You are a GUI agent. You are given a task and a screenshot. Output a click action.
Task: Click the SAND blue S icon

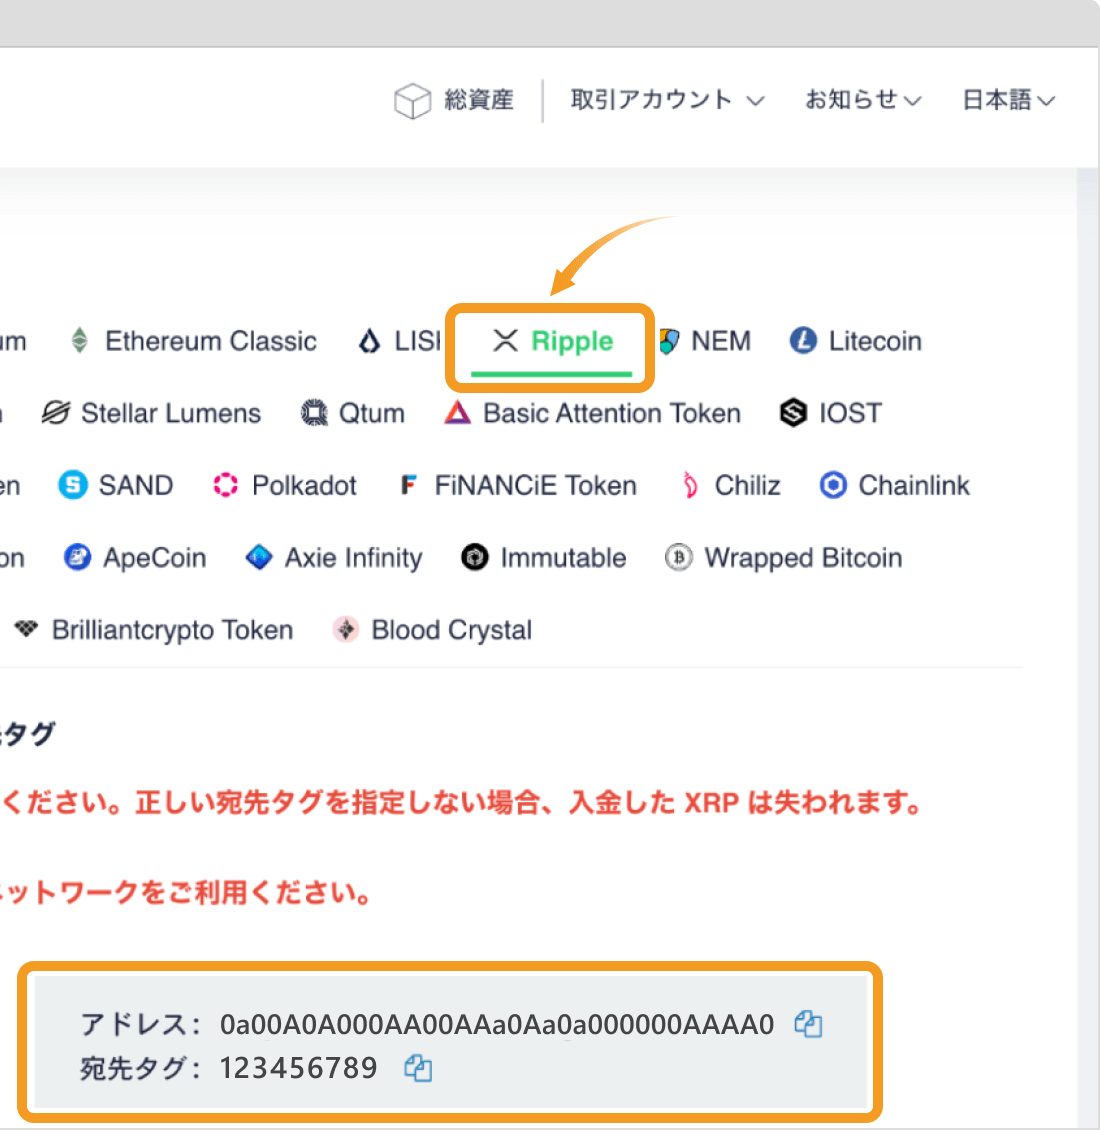tap(73, 485)
